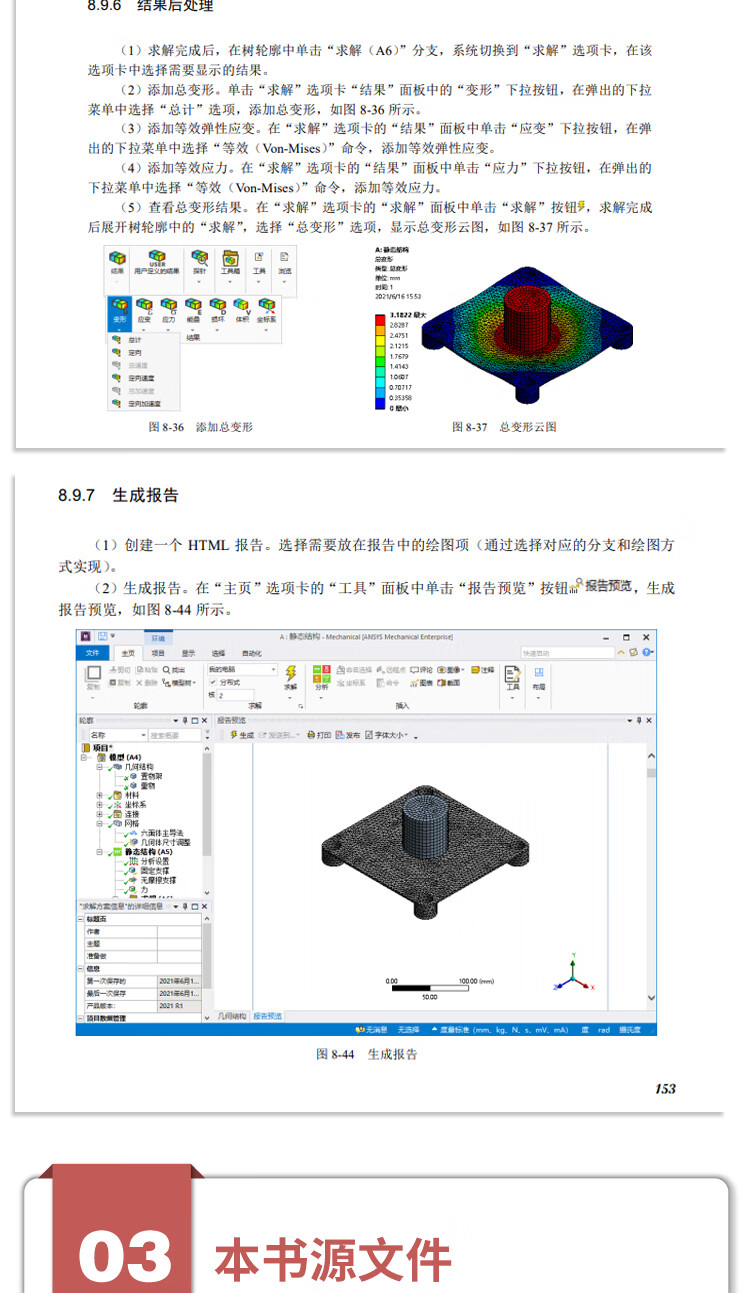Select 固定支撑 in the outline tree
This screenshot has height=1293, width=750.
point(157,871)
